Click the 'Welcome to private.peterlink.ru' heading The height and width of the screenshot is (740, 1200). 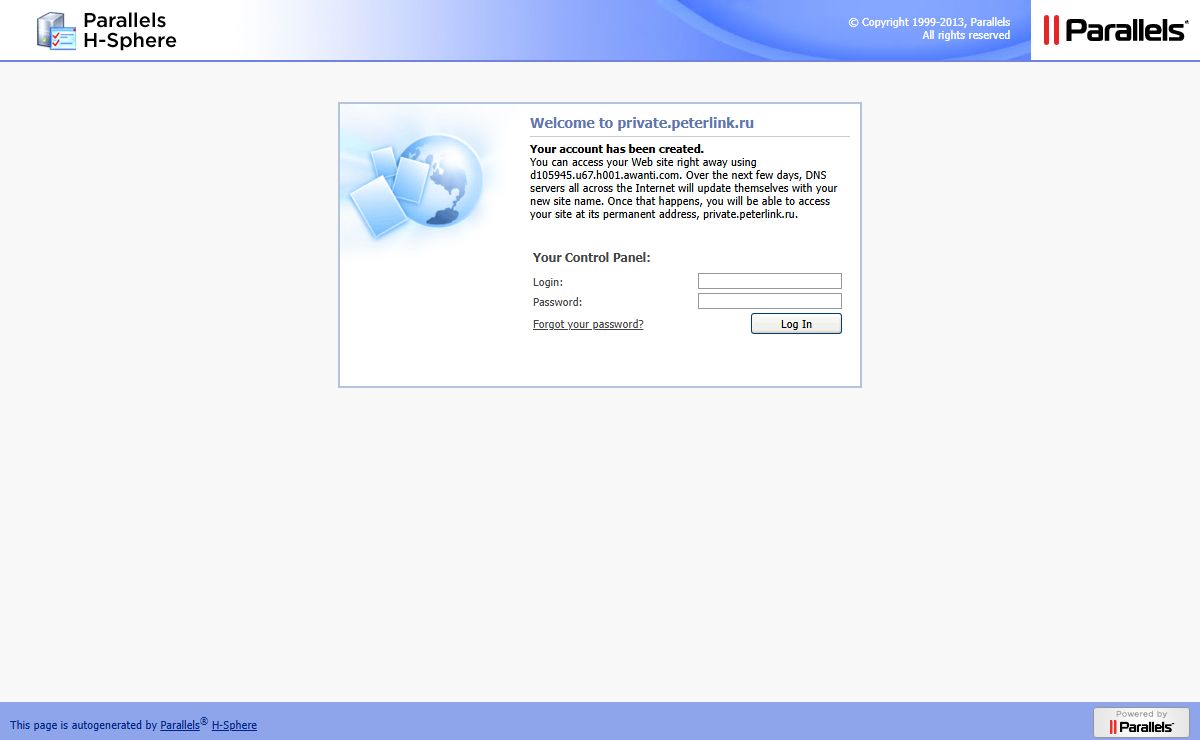click(642, 123)
